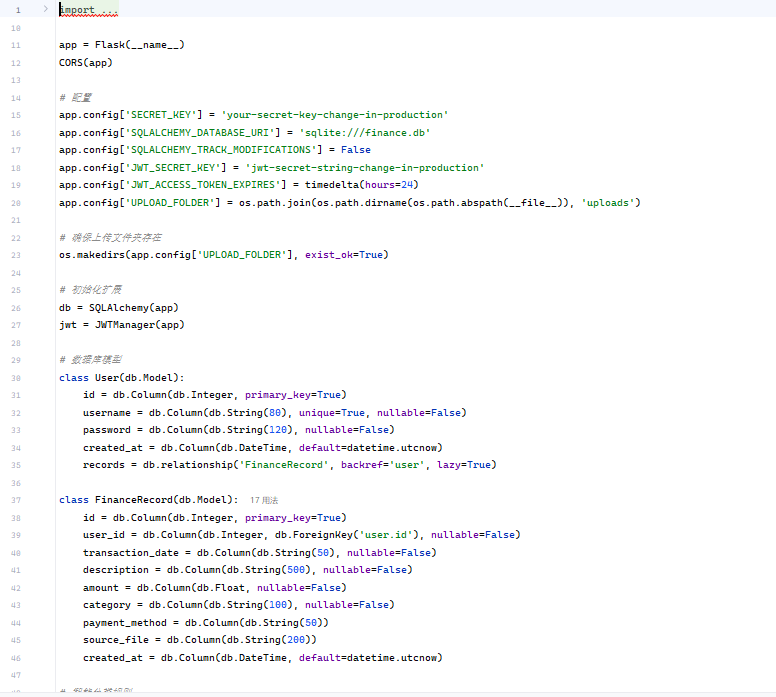The image size is (776, 697).
Task: Click the 'source_file' column name
Action: [116, 640]
